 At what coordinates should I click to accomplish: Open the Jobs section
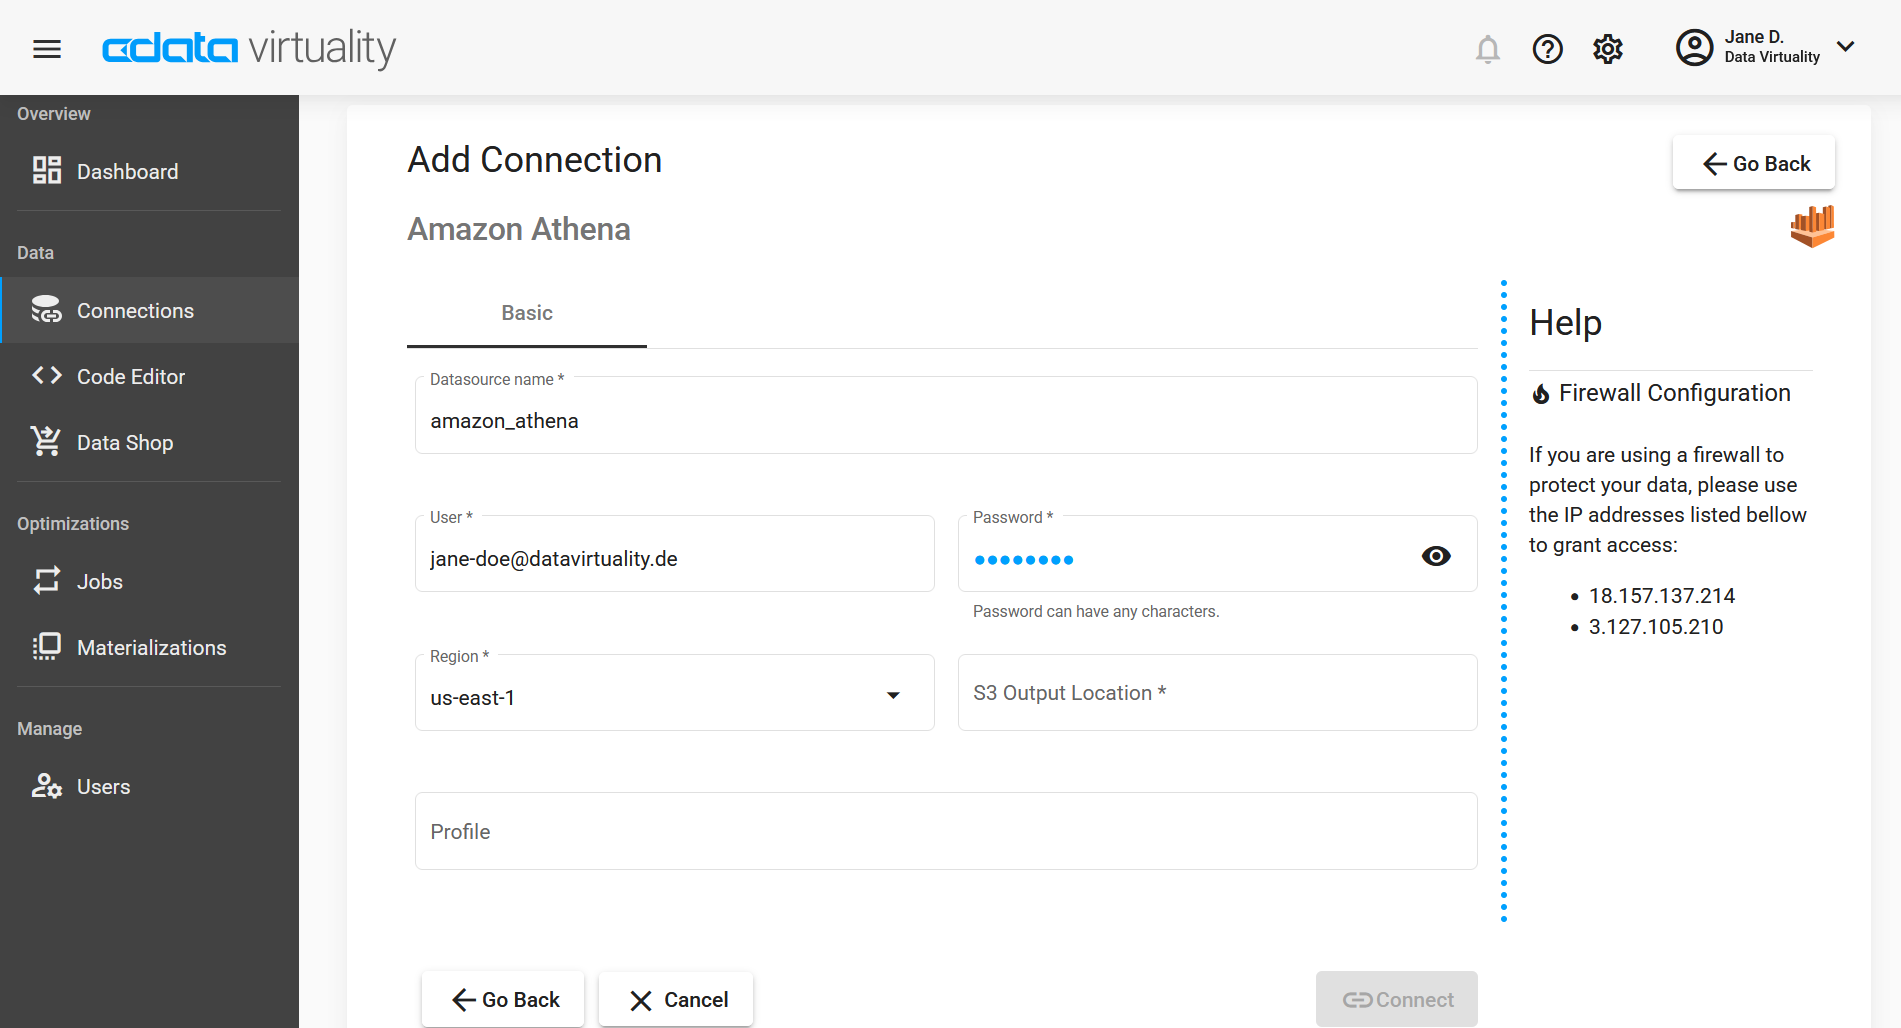(x=99, y=581)
